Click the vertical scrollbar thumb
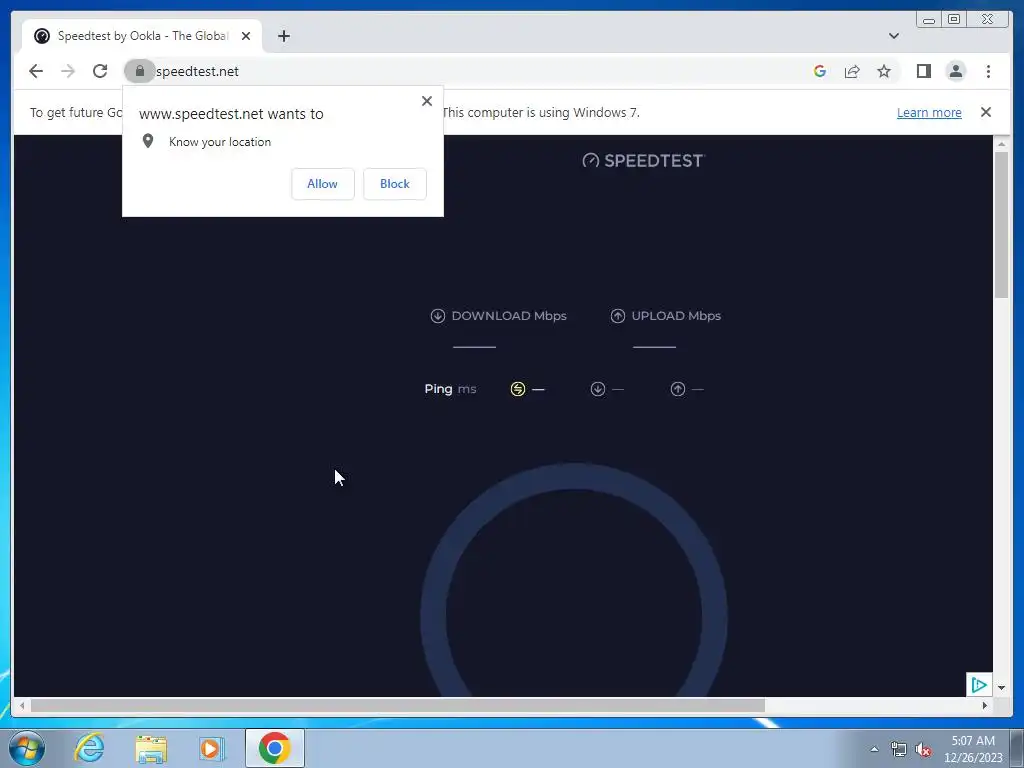 tap(1001, 225)
